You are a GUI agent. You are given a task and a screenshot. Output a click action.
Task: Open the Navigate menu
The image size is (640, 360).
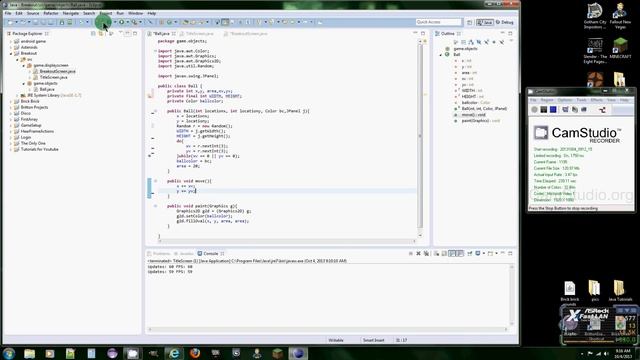tap(71, 13)
